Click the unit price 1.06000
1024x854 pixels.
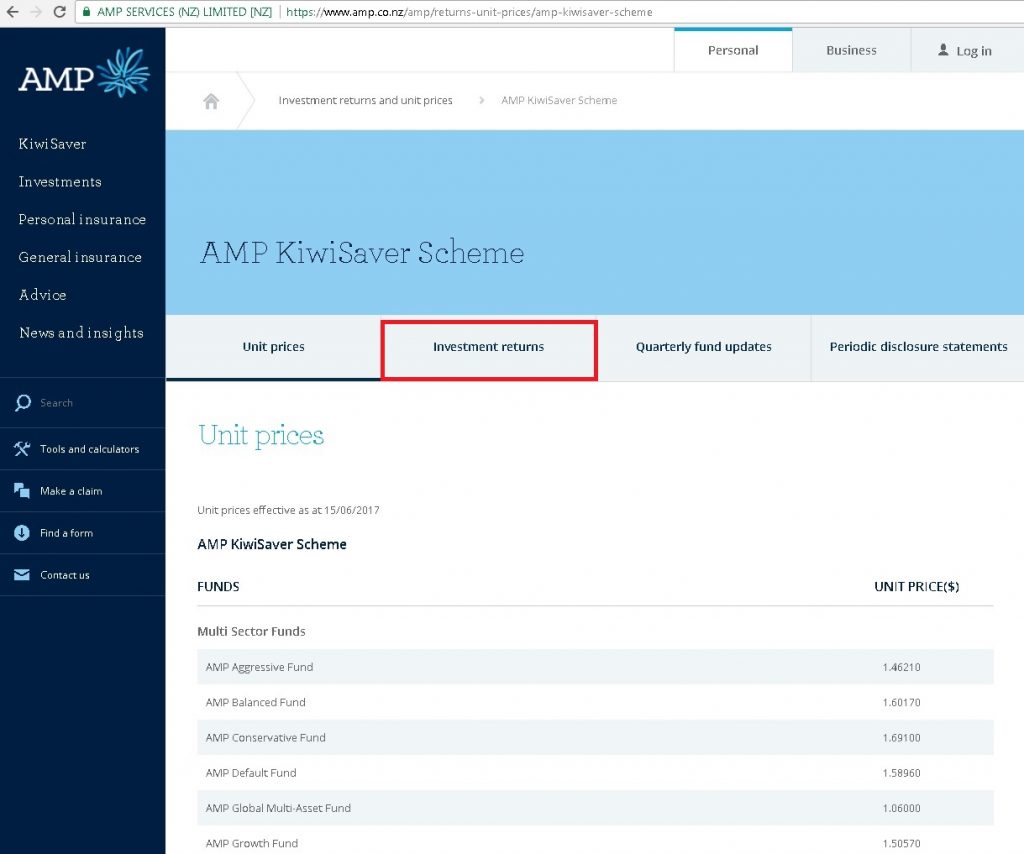coord(901,808)
